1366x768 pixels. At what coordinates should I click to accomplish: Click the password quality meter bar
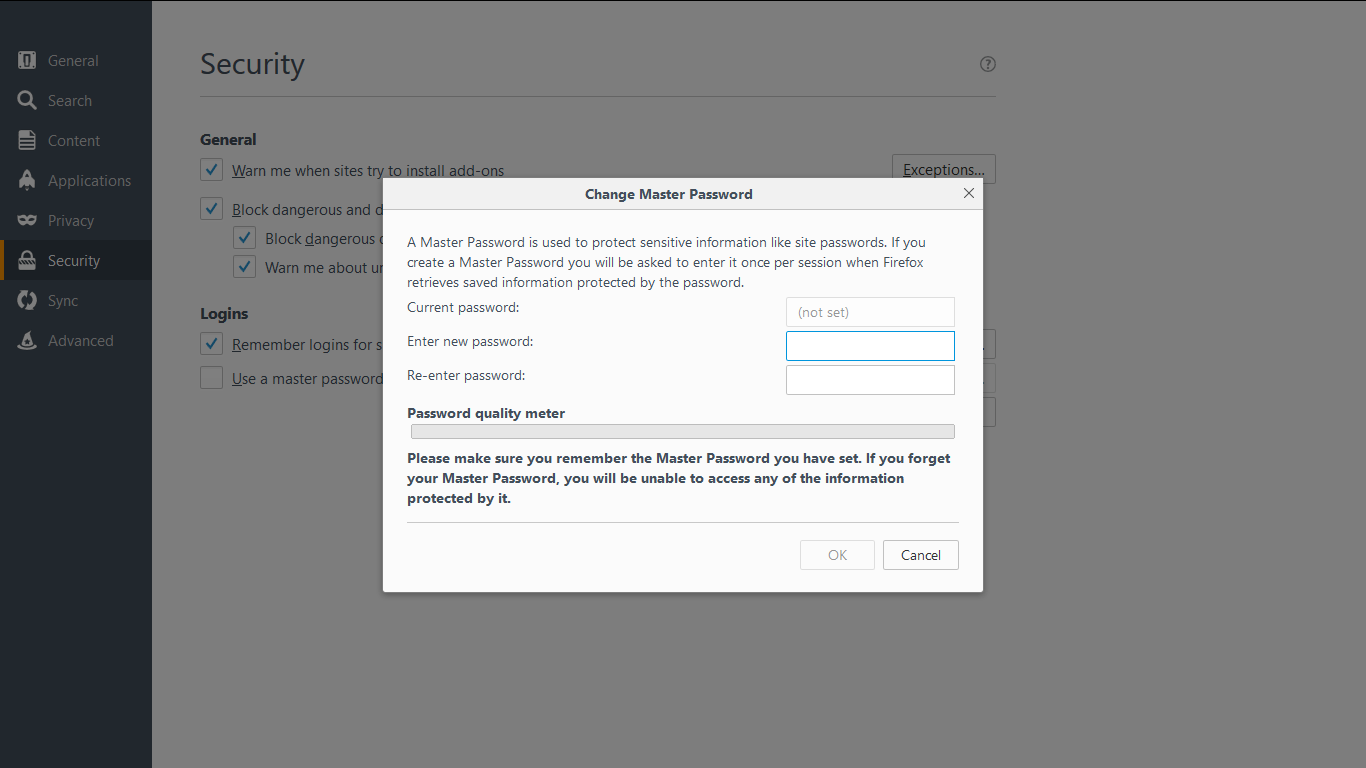pyautogui.click(x=683, y=431)
